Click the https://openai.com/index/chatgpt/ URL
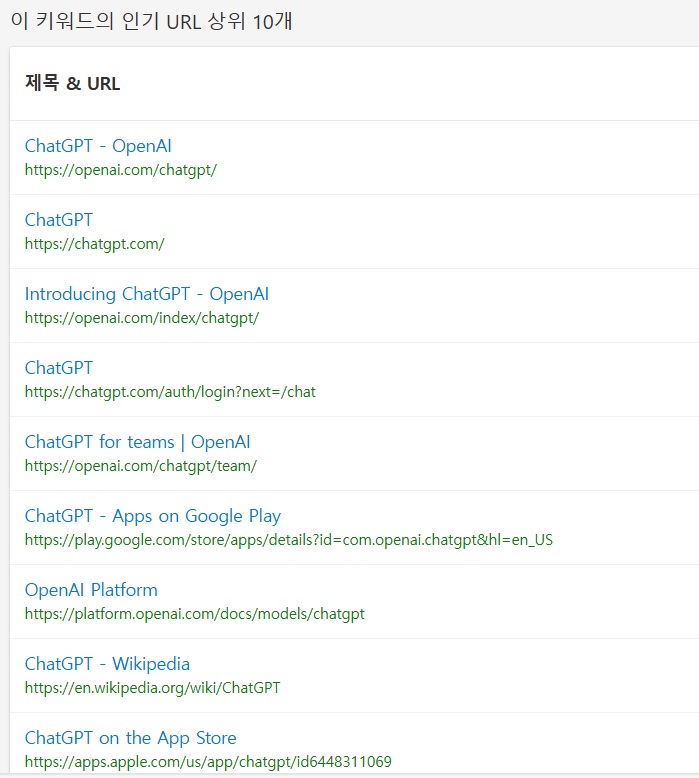This screenshot has width=699, height=778. pyautogui.click(x=142, y=318)
